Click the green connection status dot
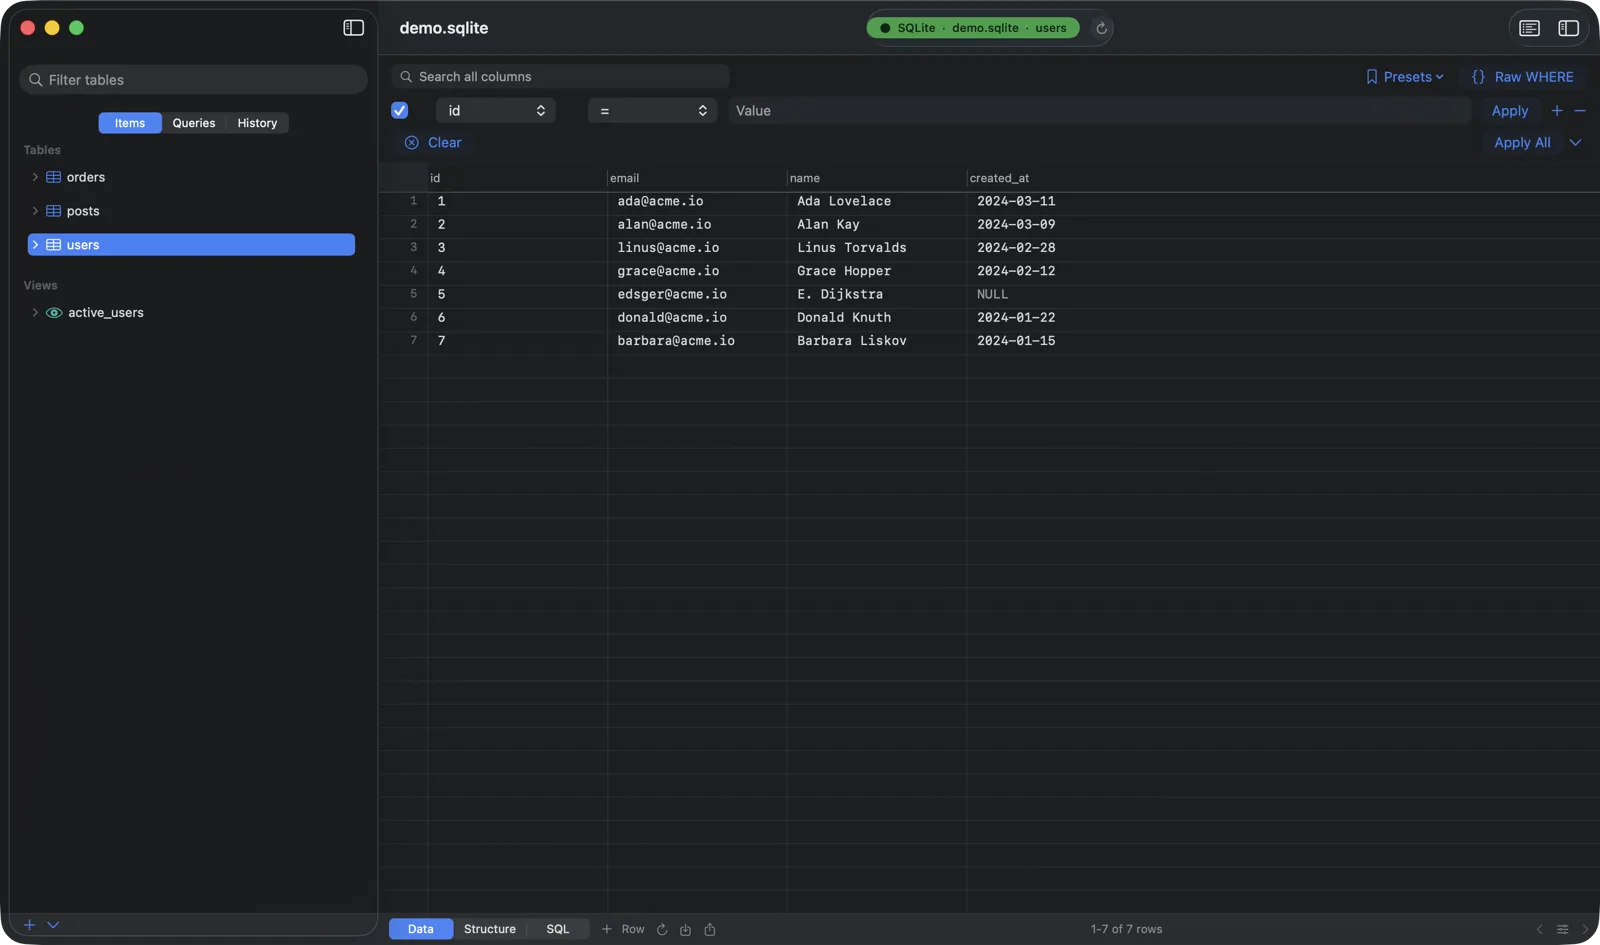1600x945 pixels. 885,28
